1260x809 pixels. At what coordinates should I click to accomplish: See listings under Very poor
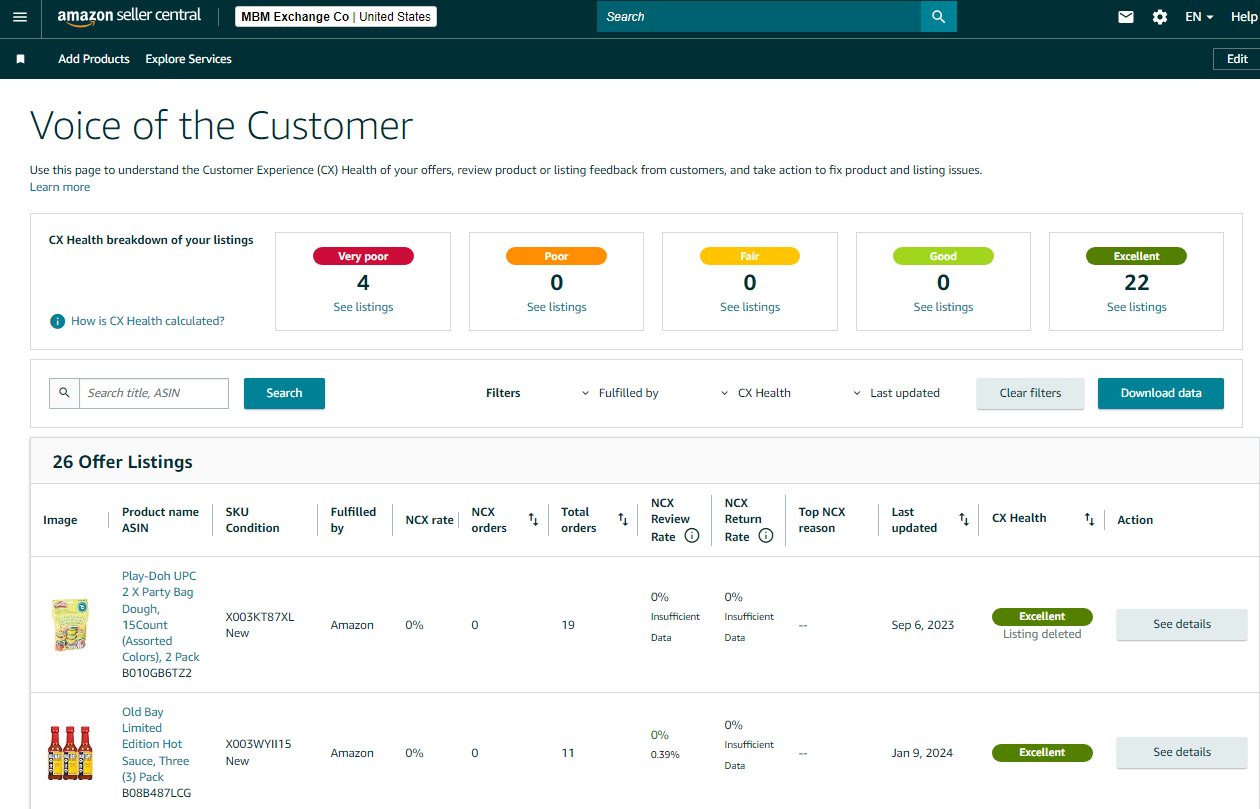click(x=363, y=307)
